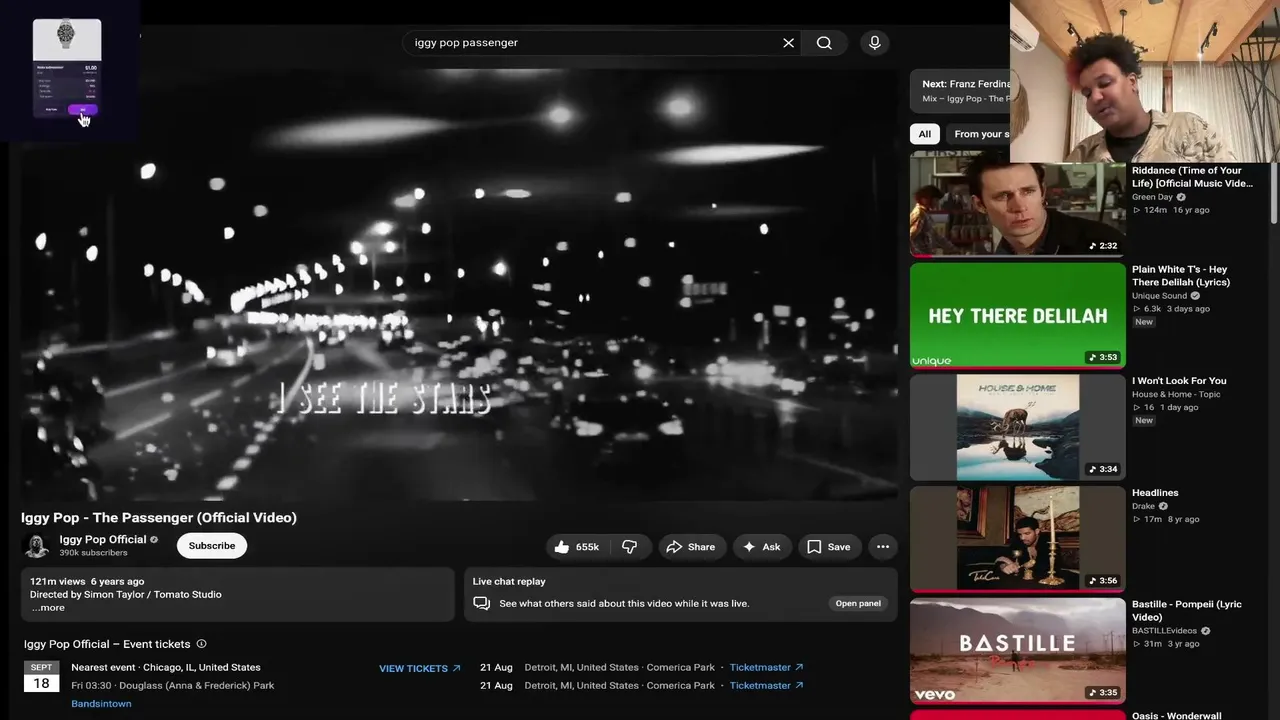Click the info icon next to Event tickets
The width and height of the screenshot is (1280, 720).
click(x=201, y=644)
